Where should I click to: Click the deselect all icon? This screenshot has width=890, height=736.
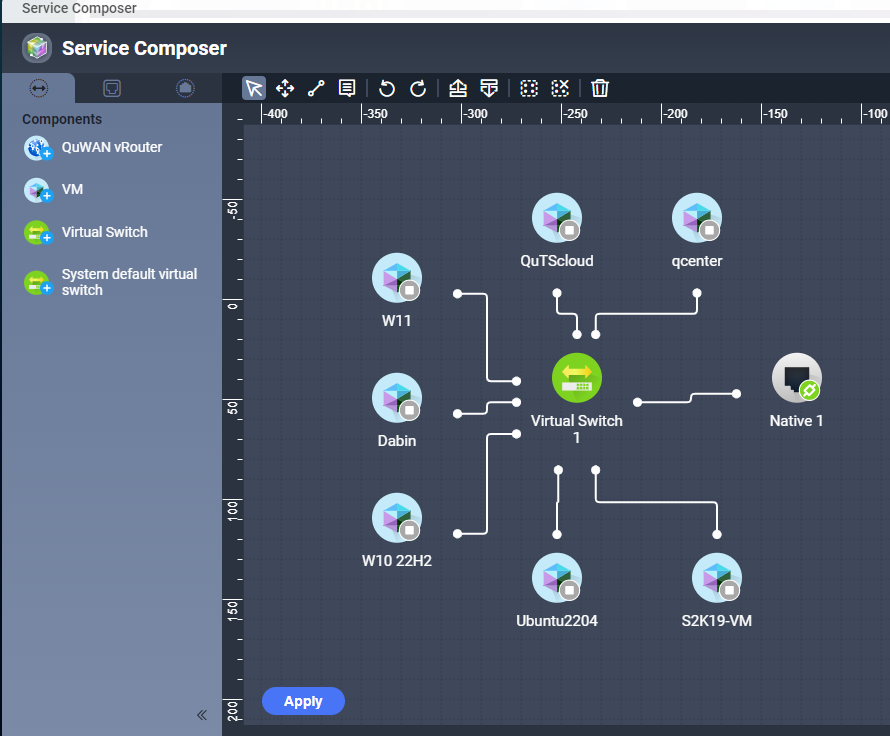pyautogui.click(x=560, y=89)
